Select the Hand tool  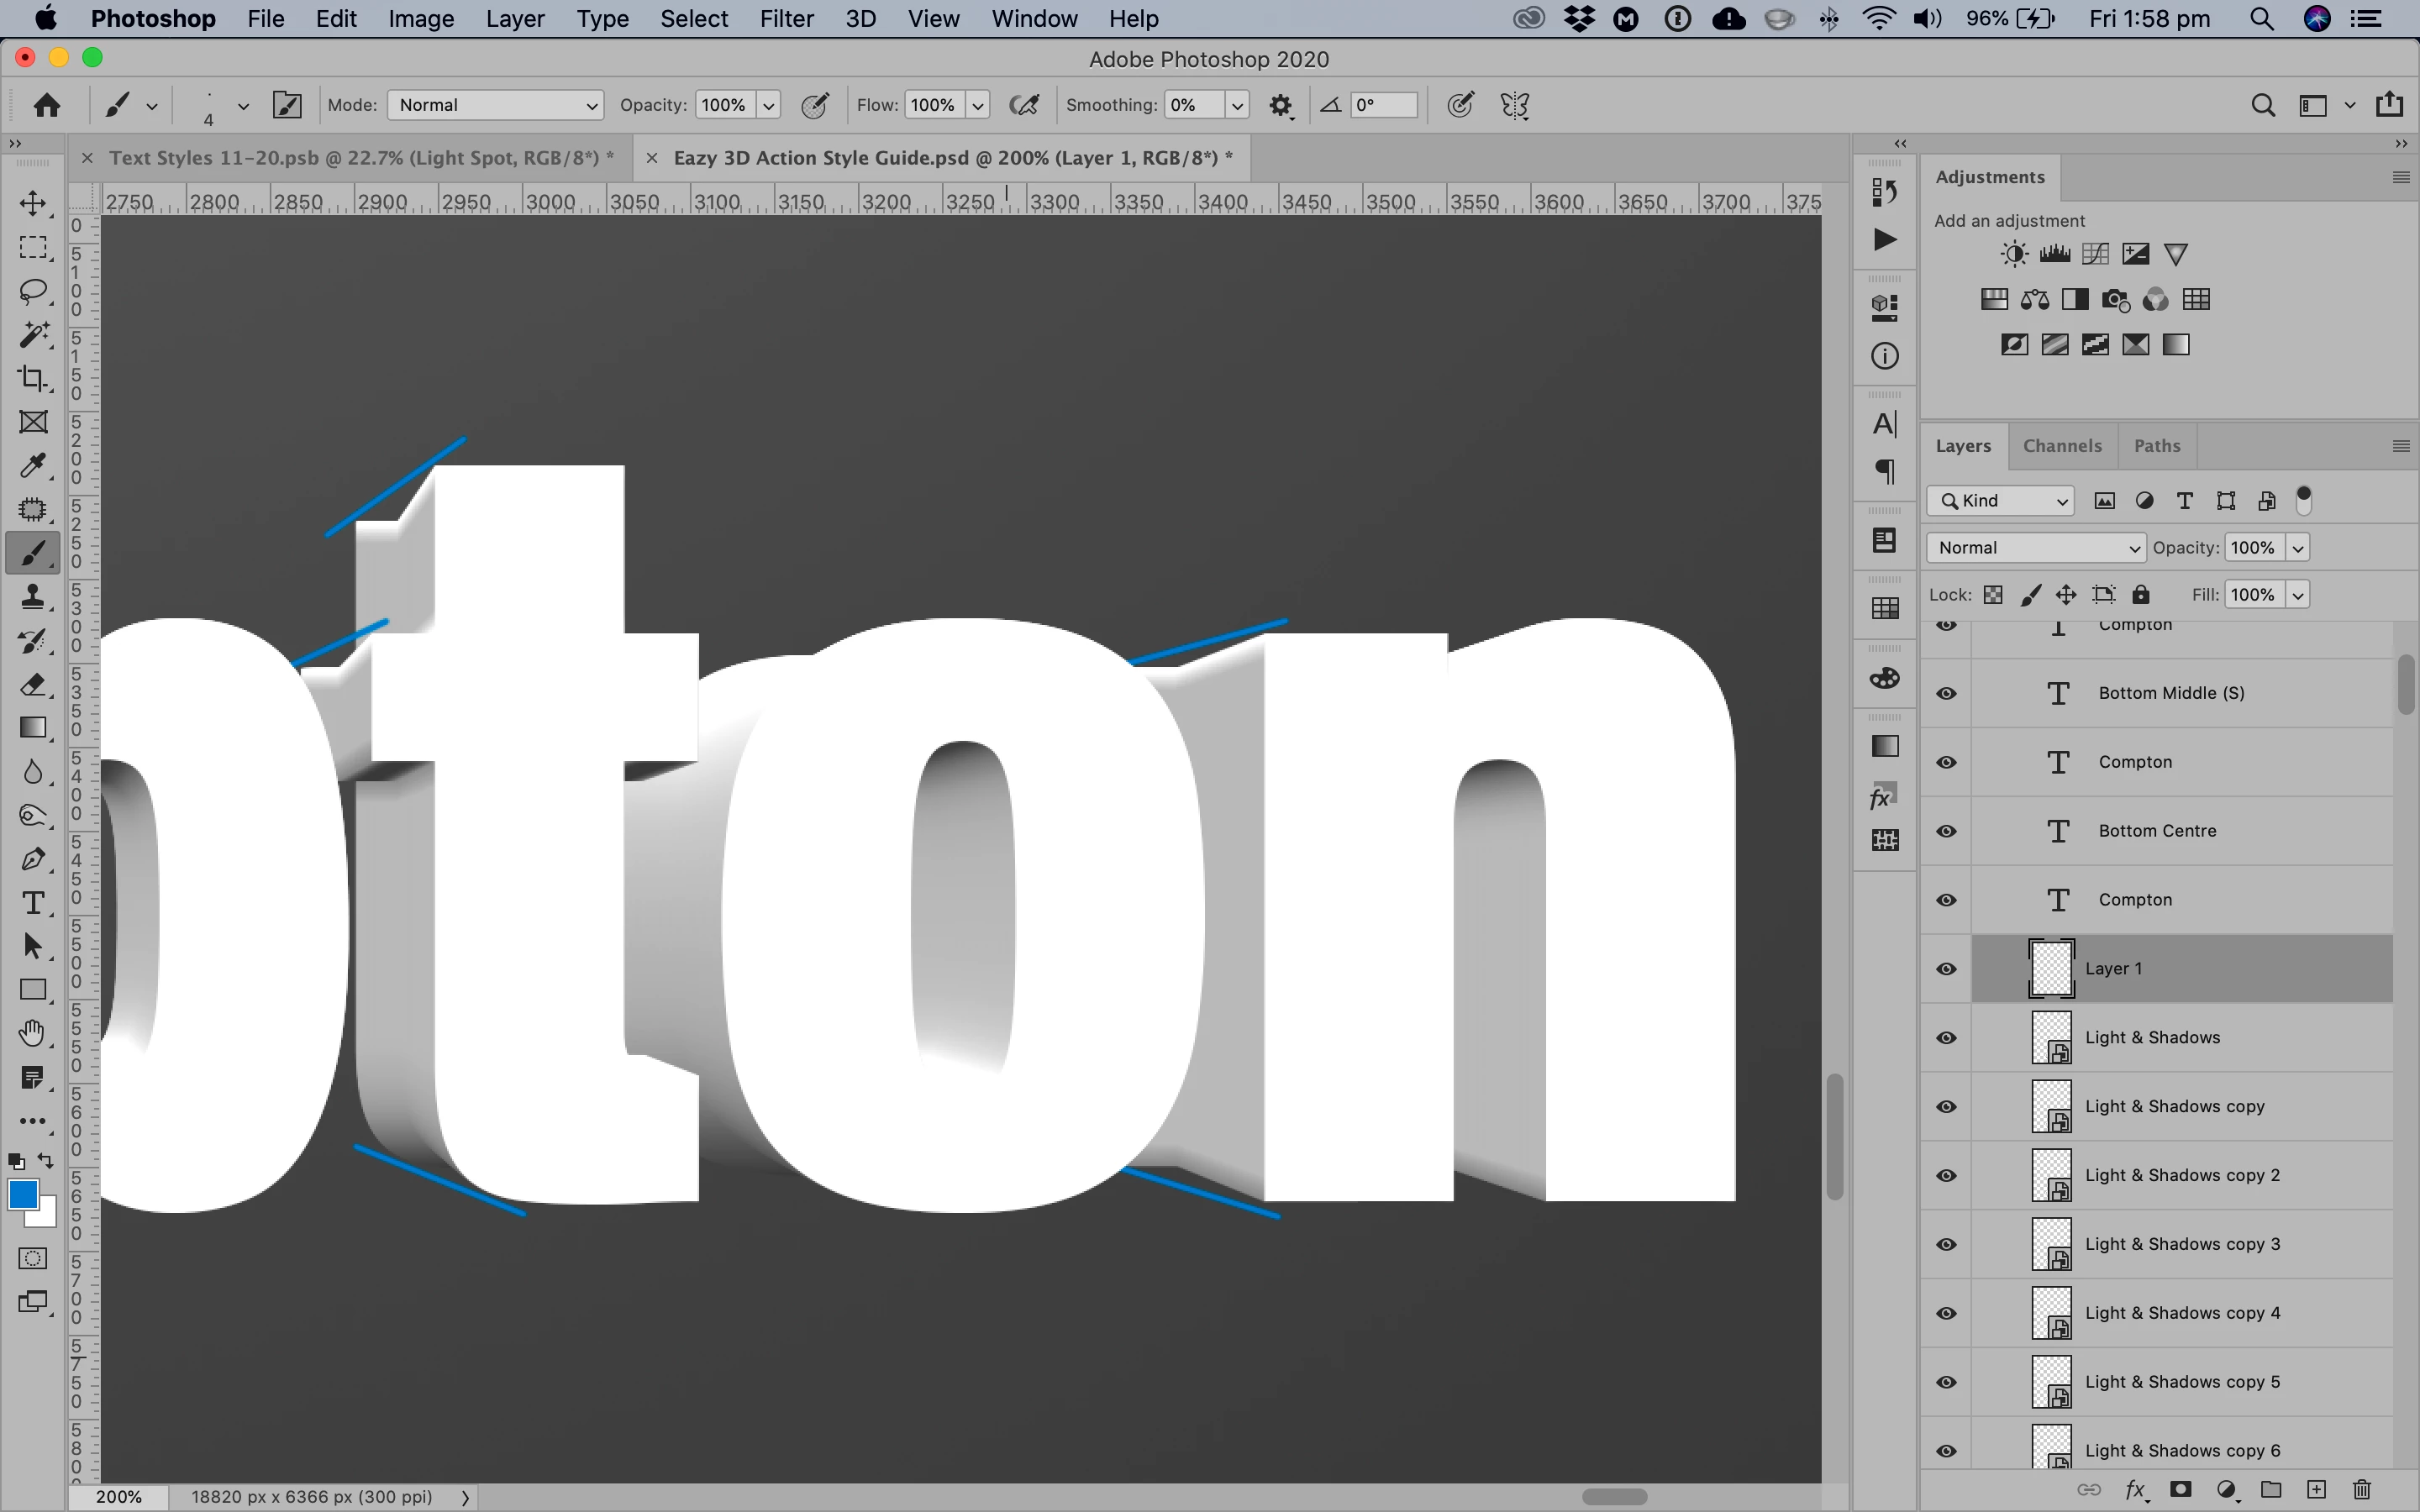[x=33, y=1033]
